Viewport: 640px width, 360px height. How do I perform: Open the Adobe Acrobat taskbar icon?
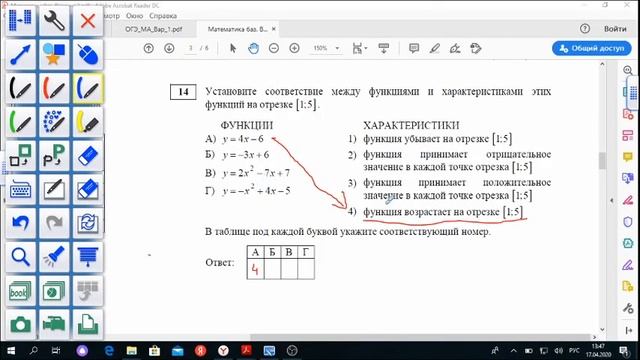click(247, 351)
